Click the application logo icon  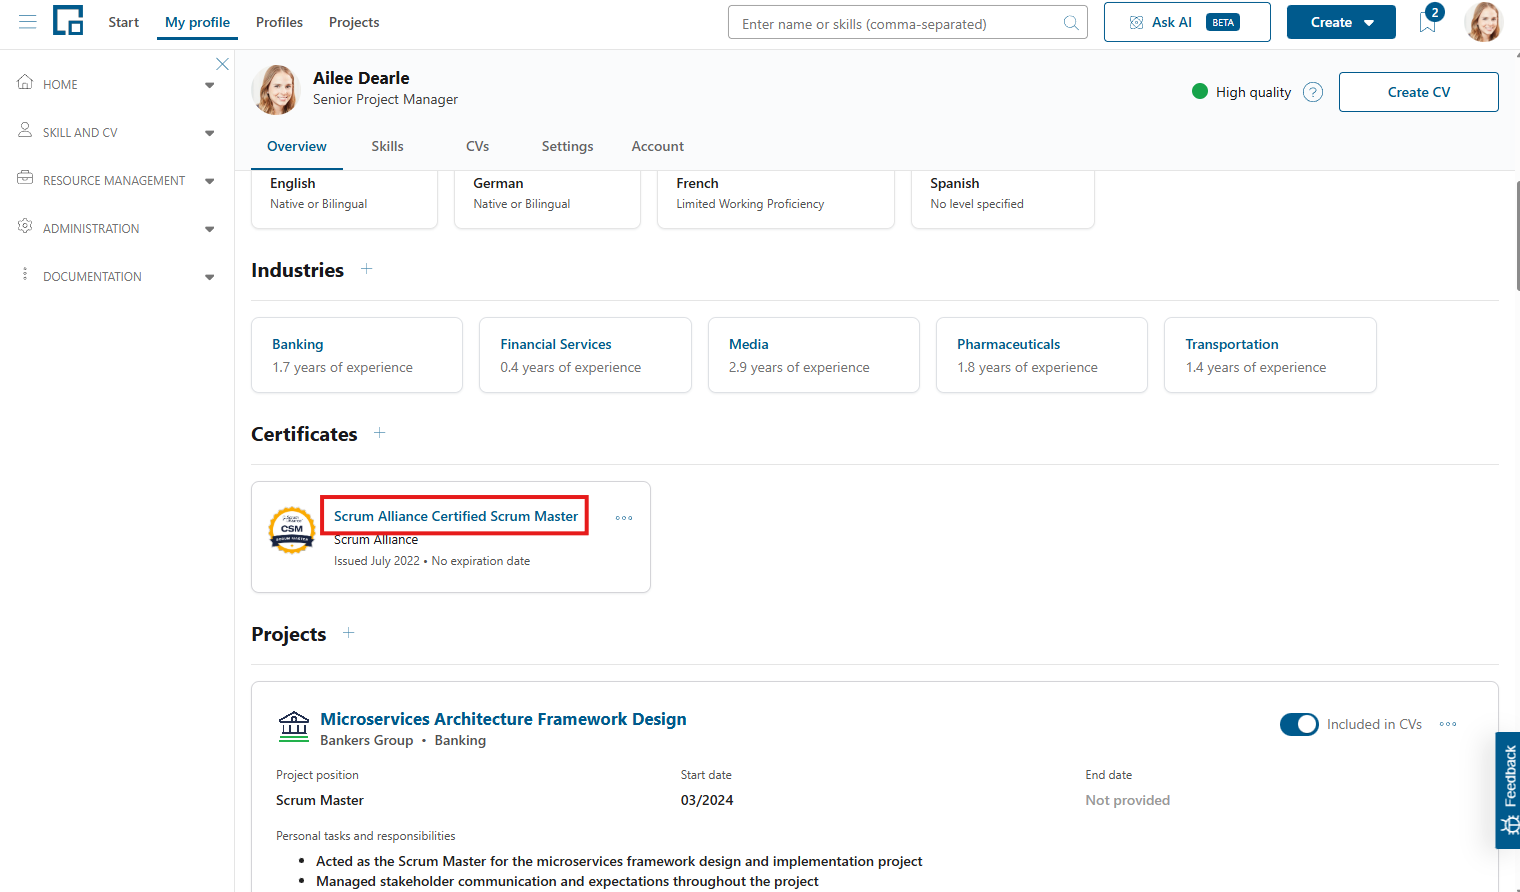tap(68, 21)
